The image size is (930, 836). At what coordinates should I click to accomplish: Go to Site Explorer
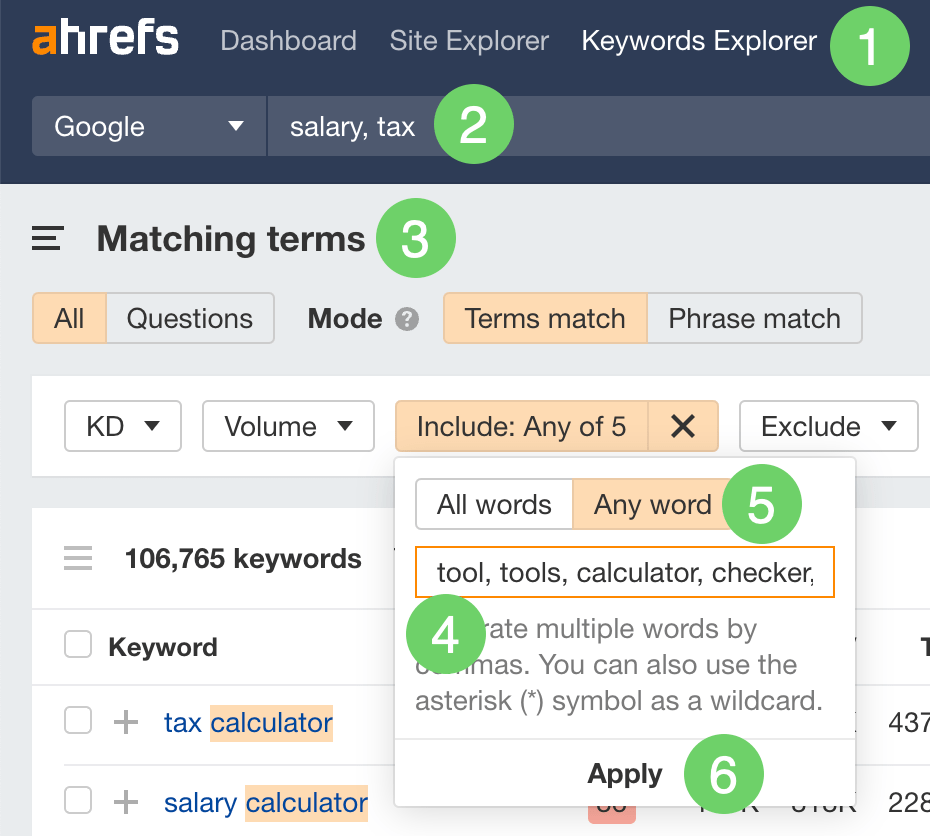(469, 41)
